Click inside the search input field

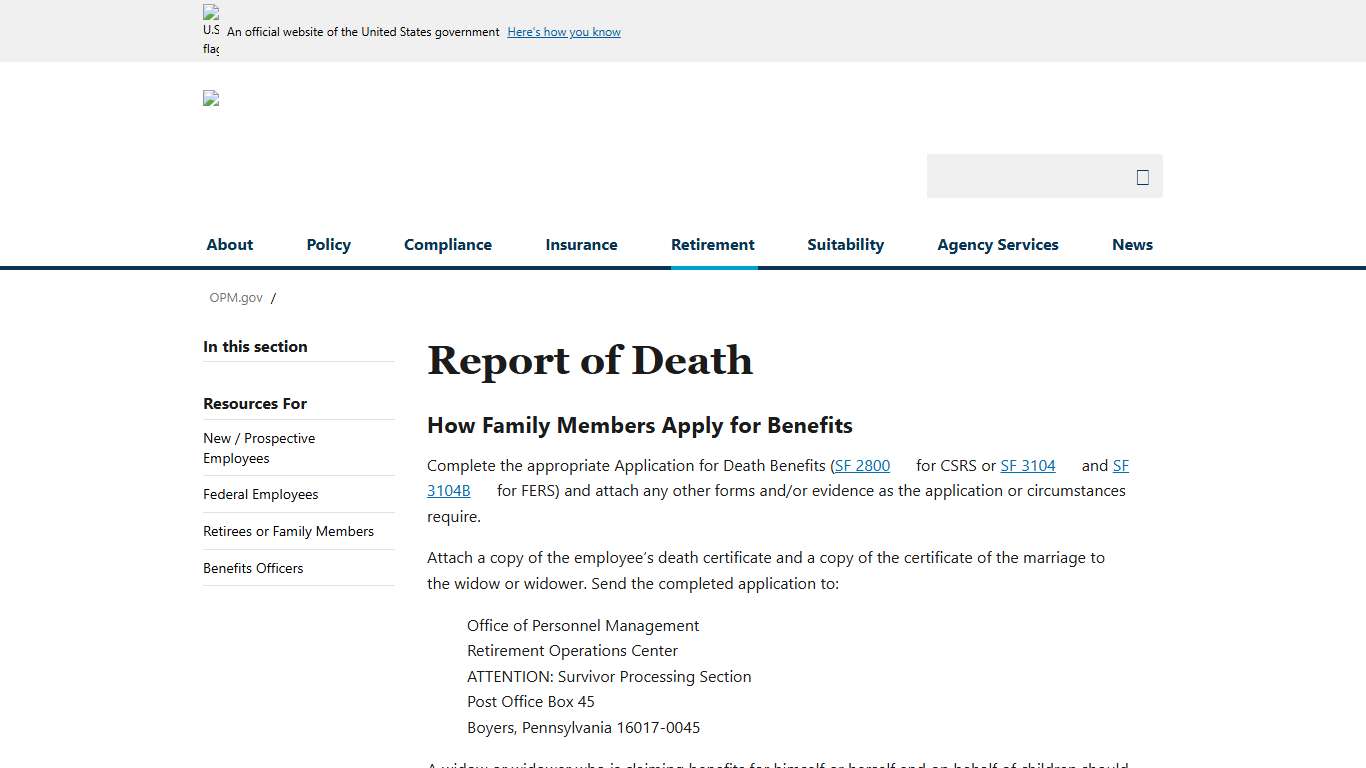(x=1030, y=176)
